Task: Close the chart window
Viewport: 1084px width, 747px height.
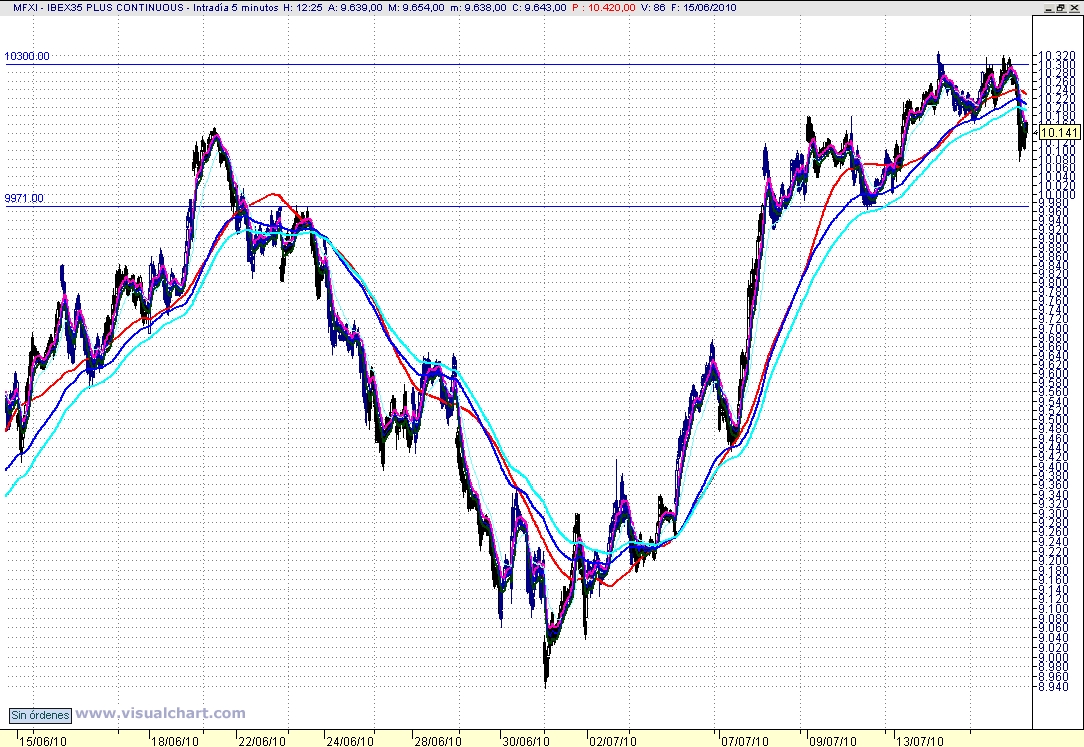Action: coord(1072,7)
